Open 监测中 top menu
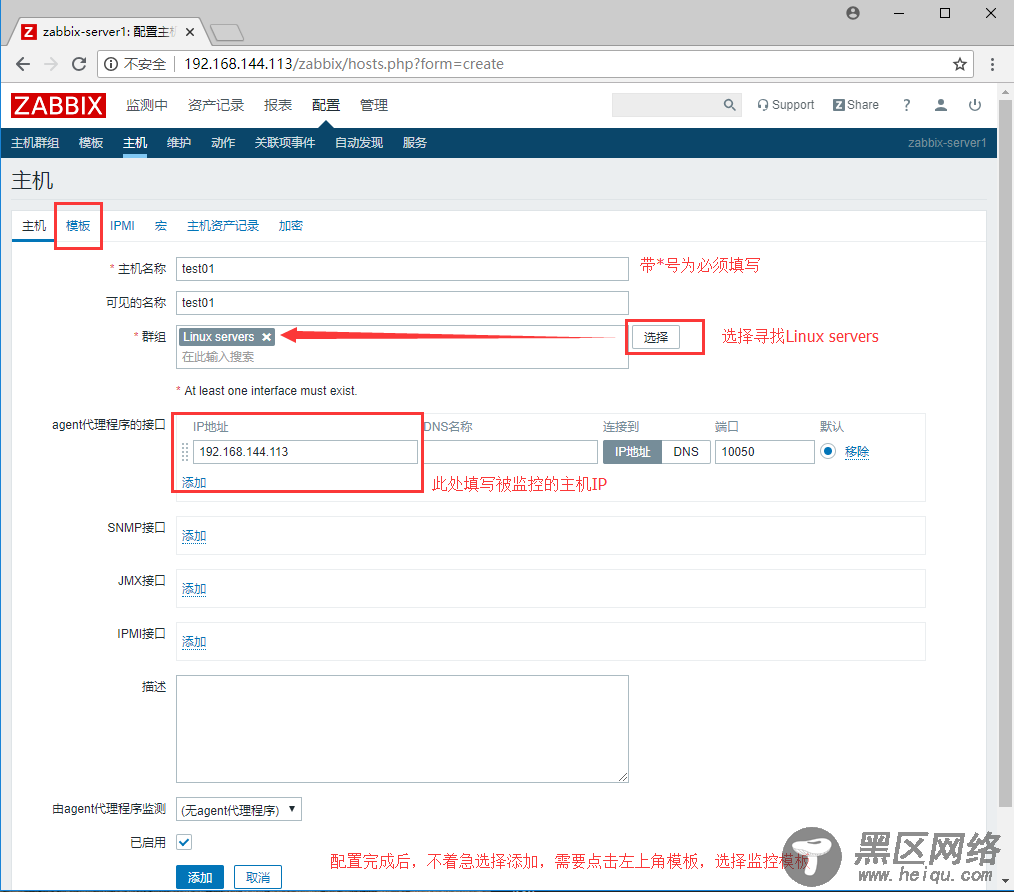The width and height of the screenshot is (1014, 892). coord(147,105)
